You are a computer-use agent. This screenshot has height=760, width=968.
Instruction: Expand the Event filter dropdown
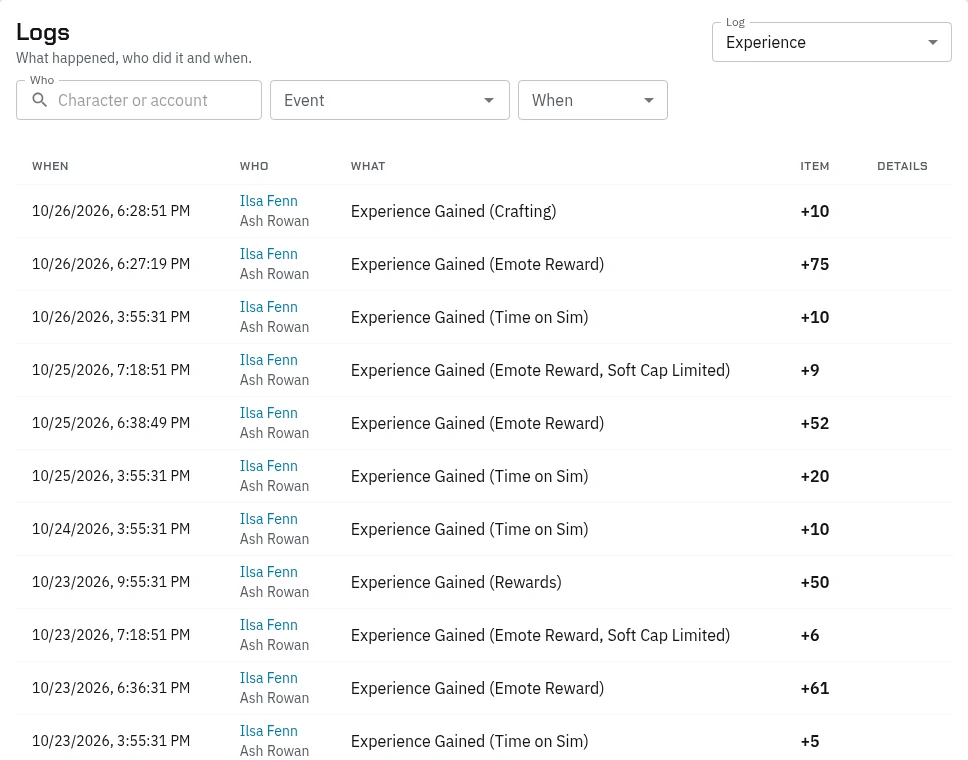[390, 100]
